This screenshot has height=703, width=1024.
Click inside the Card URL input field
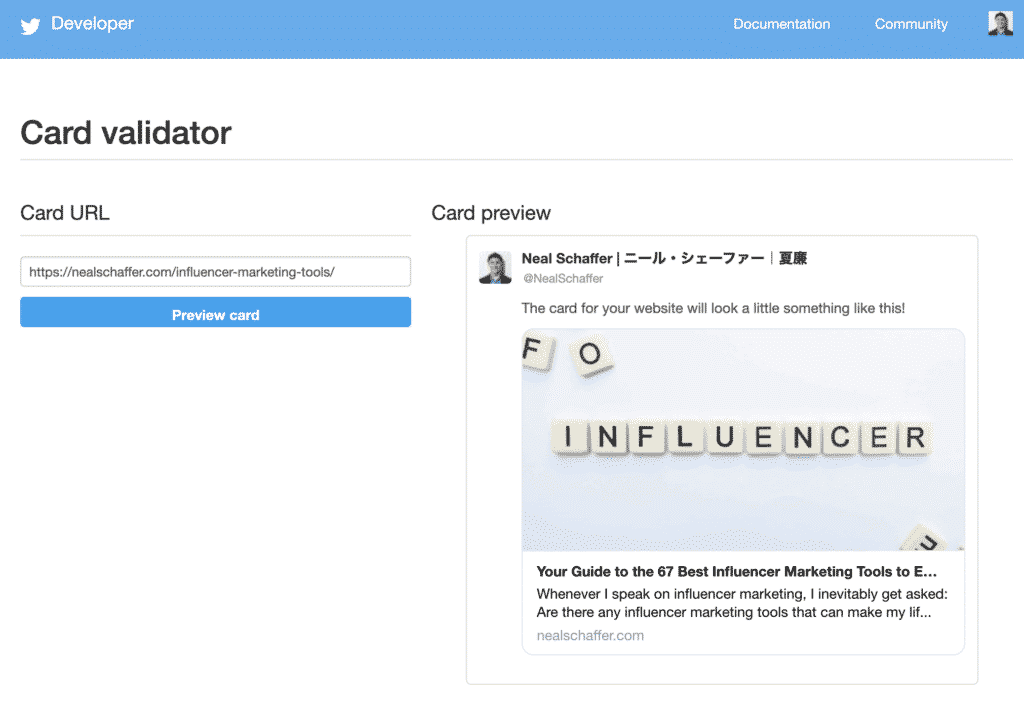[x=215, y=271]
